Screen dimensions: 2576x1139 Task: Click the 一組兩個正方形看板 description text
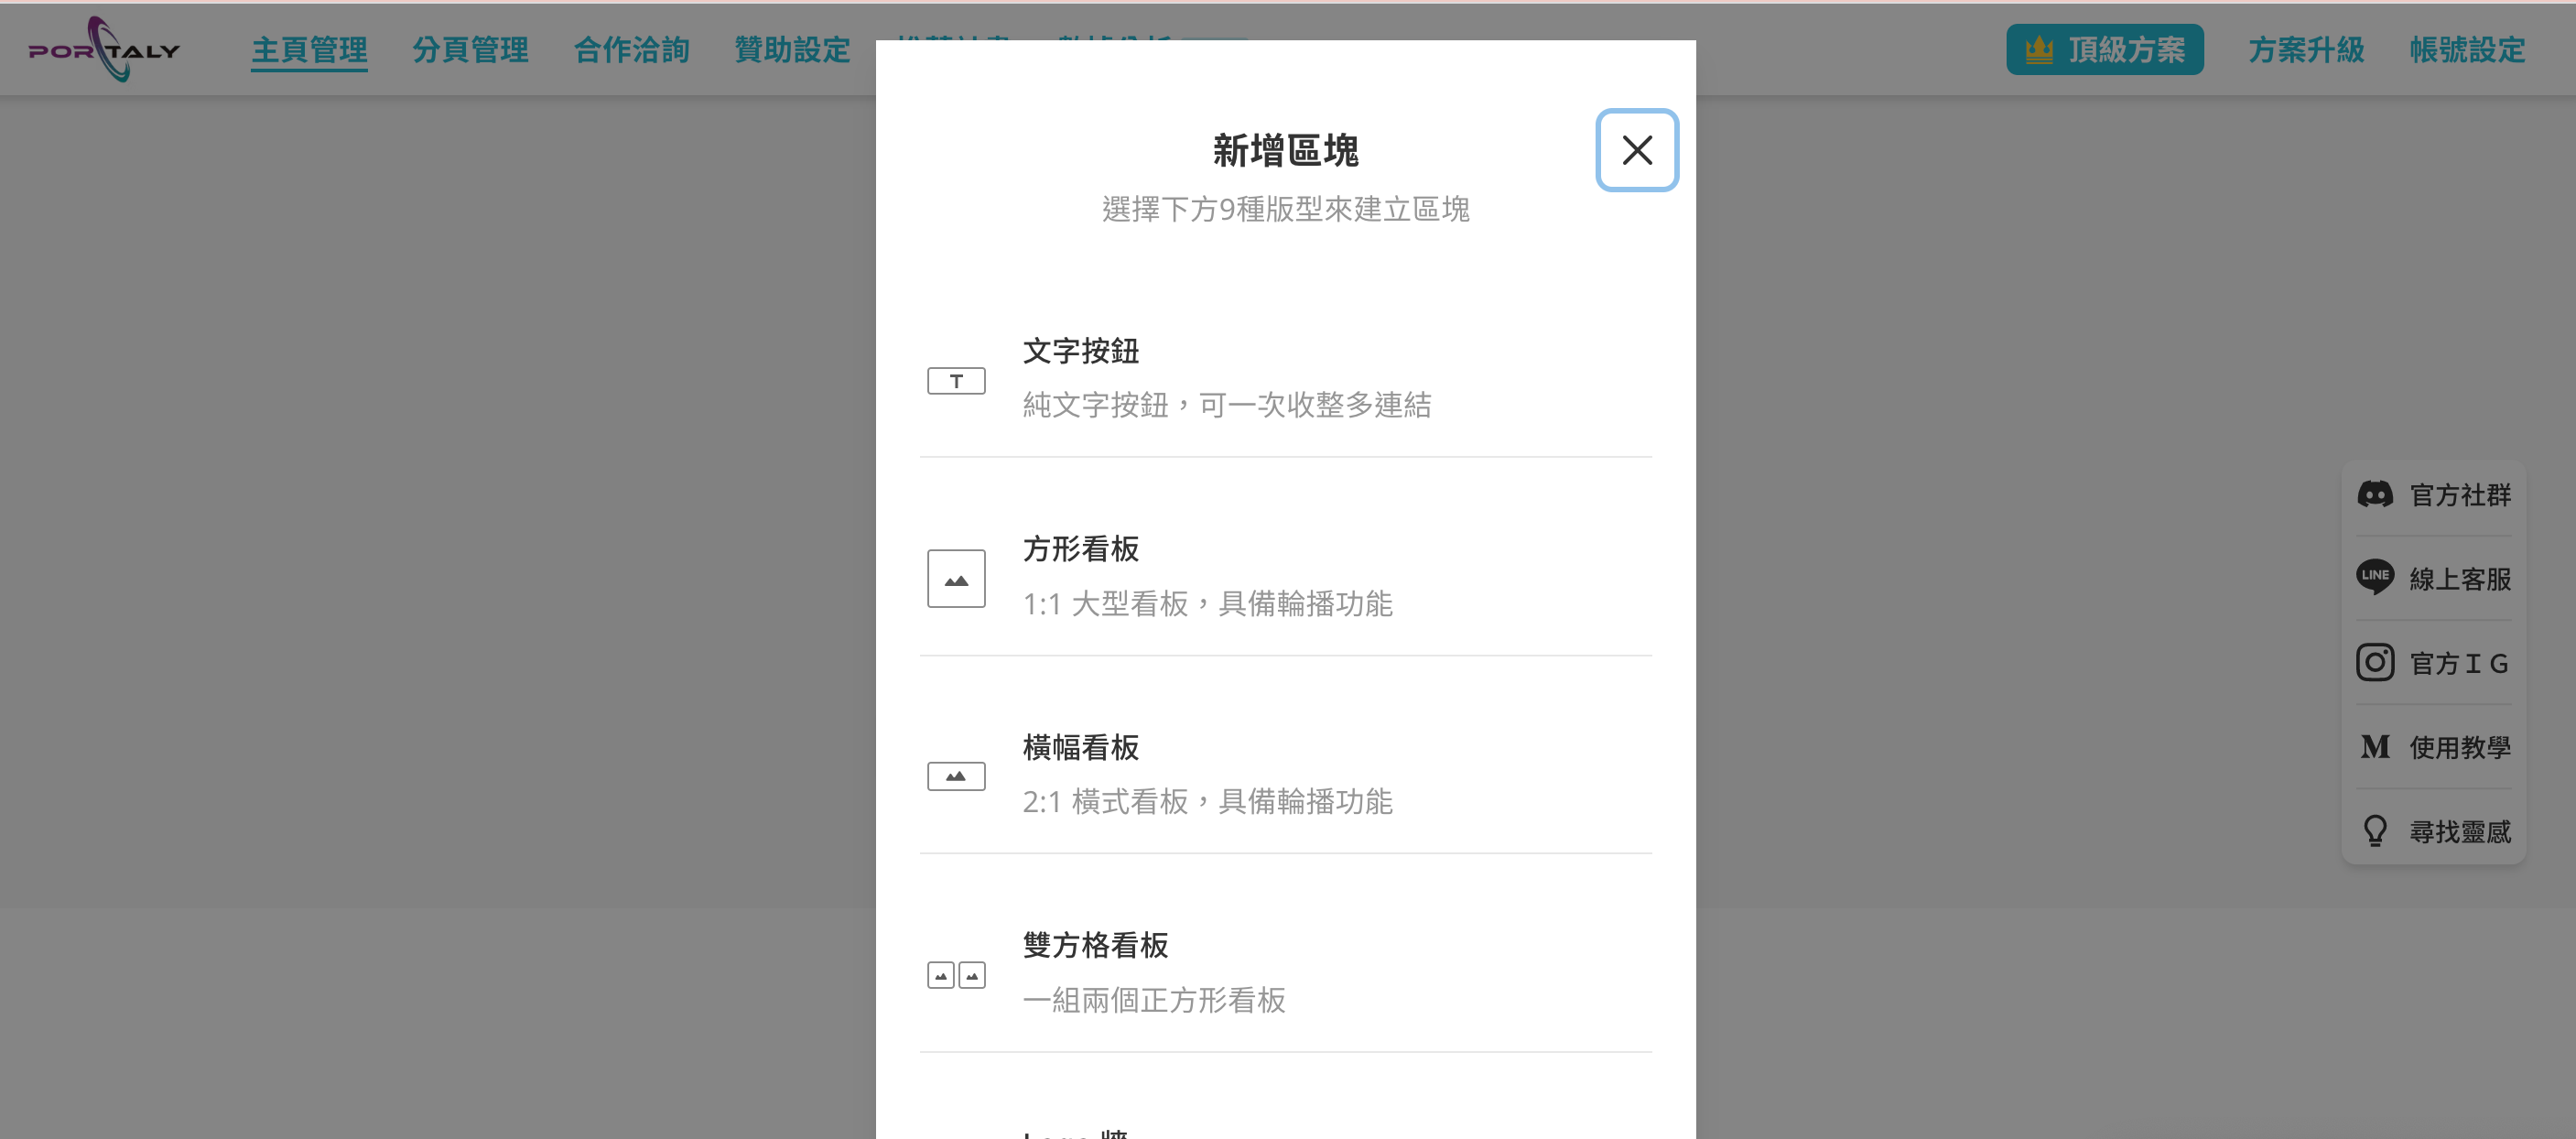coord(1153,1000)
